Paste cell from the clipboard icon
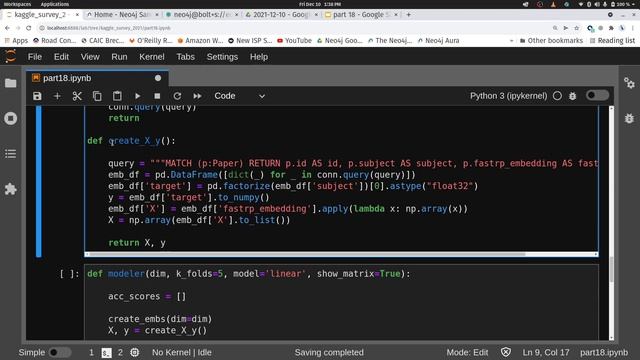The height and width of the screenshot is (360, 640). (117, 96)
